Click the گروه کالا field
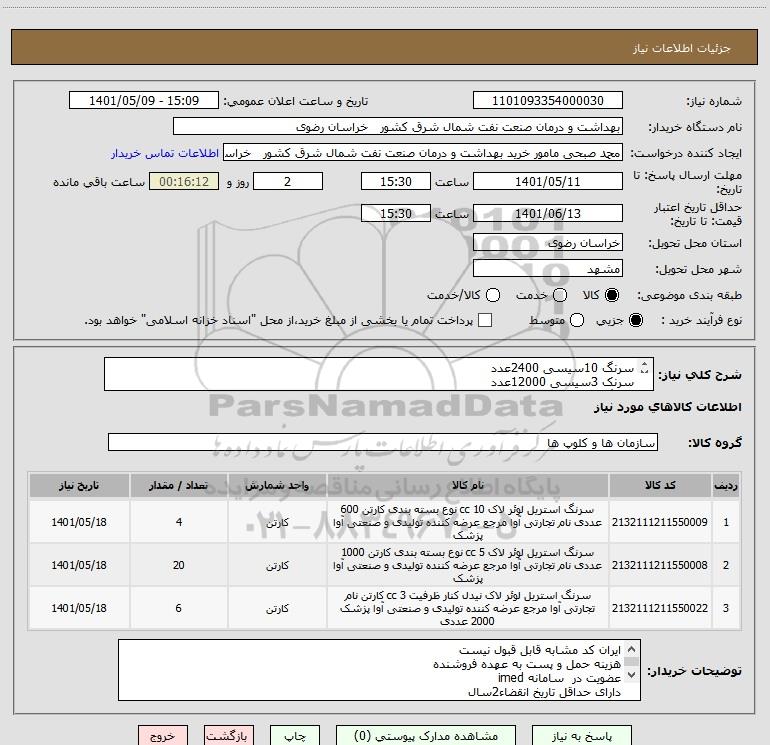Image resolution: width=770 pixels, height=745 pixels. pyautogui.click(x=383, y=442)
